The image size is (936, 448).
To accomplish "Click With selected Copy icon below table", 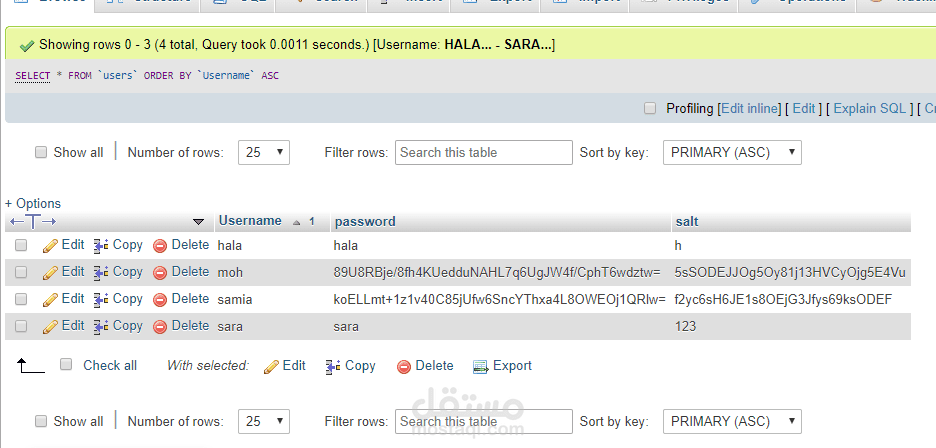I will point(333,366).
